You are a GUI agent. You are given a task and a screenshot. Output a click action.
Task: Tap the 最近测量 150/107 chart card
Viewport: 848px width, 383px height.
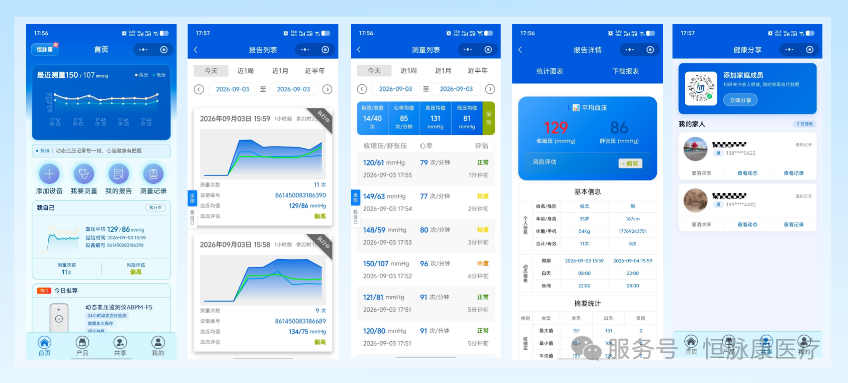click(x=101, y=102)
